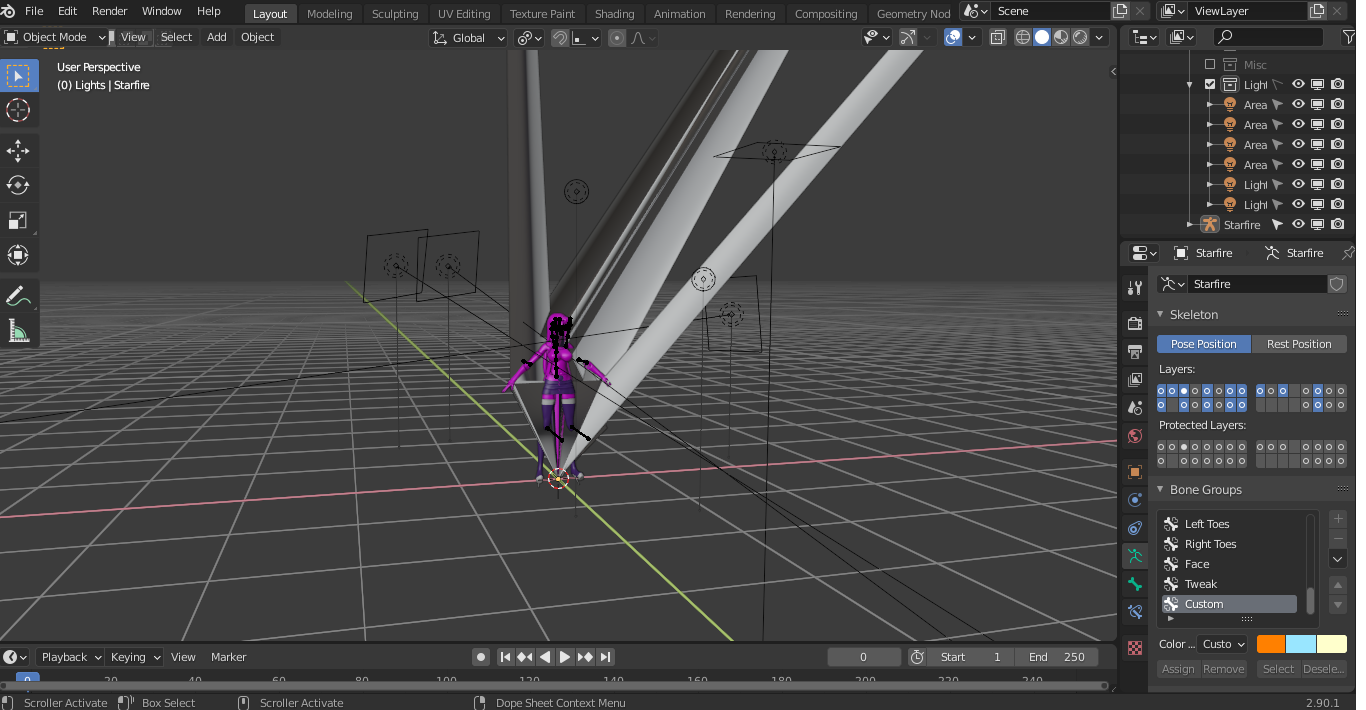Uncheck the Lights collection checkbox
The height and width of the screenshot is (710, 1366).
coord(1210,85)
